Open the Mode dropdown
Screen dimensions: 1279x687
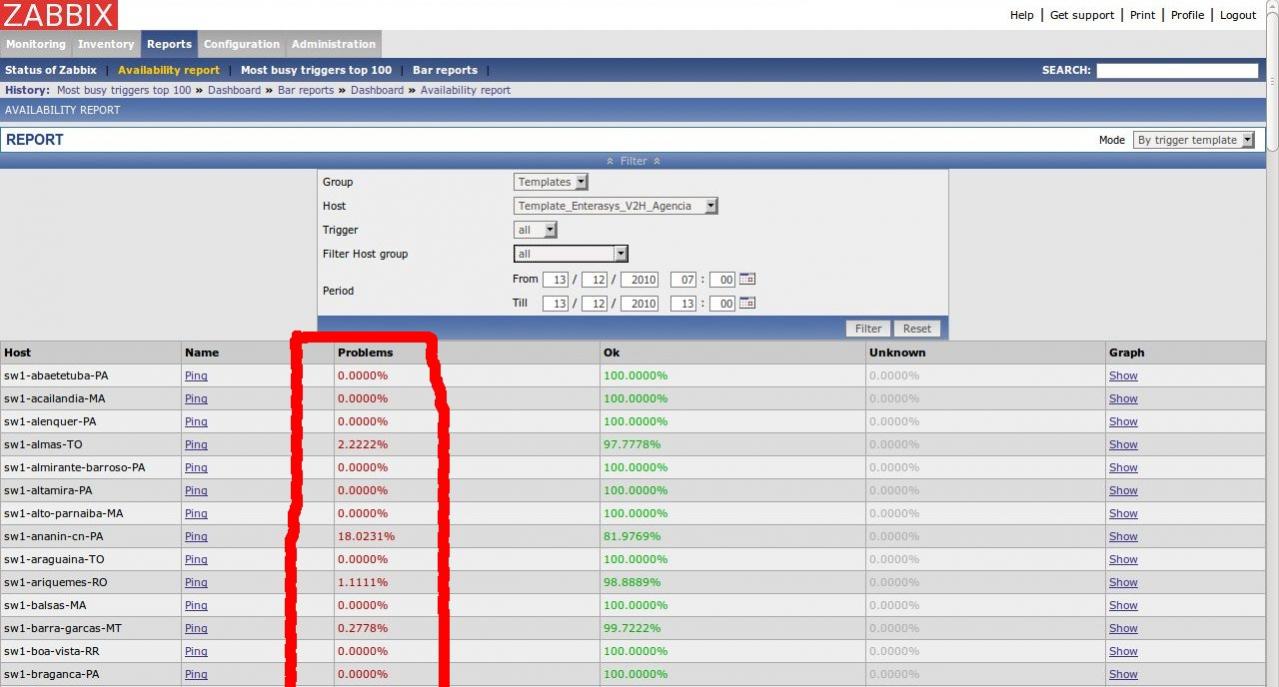[1194, 140]
